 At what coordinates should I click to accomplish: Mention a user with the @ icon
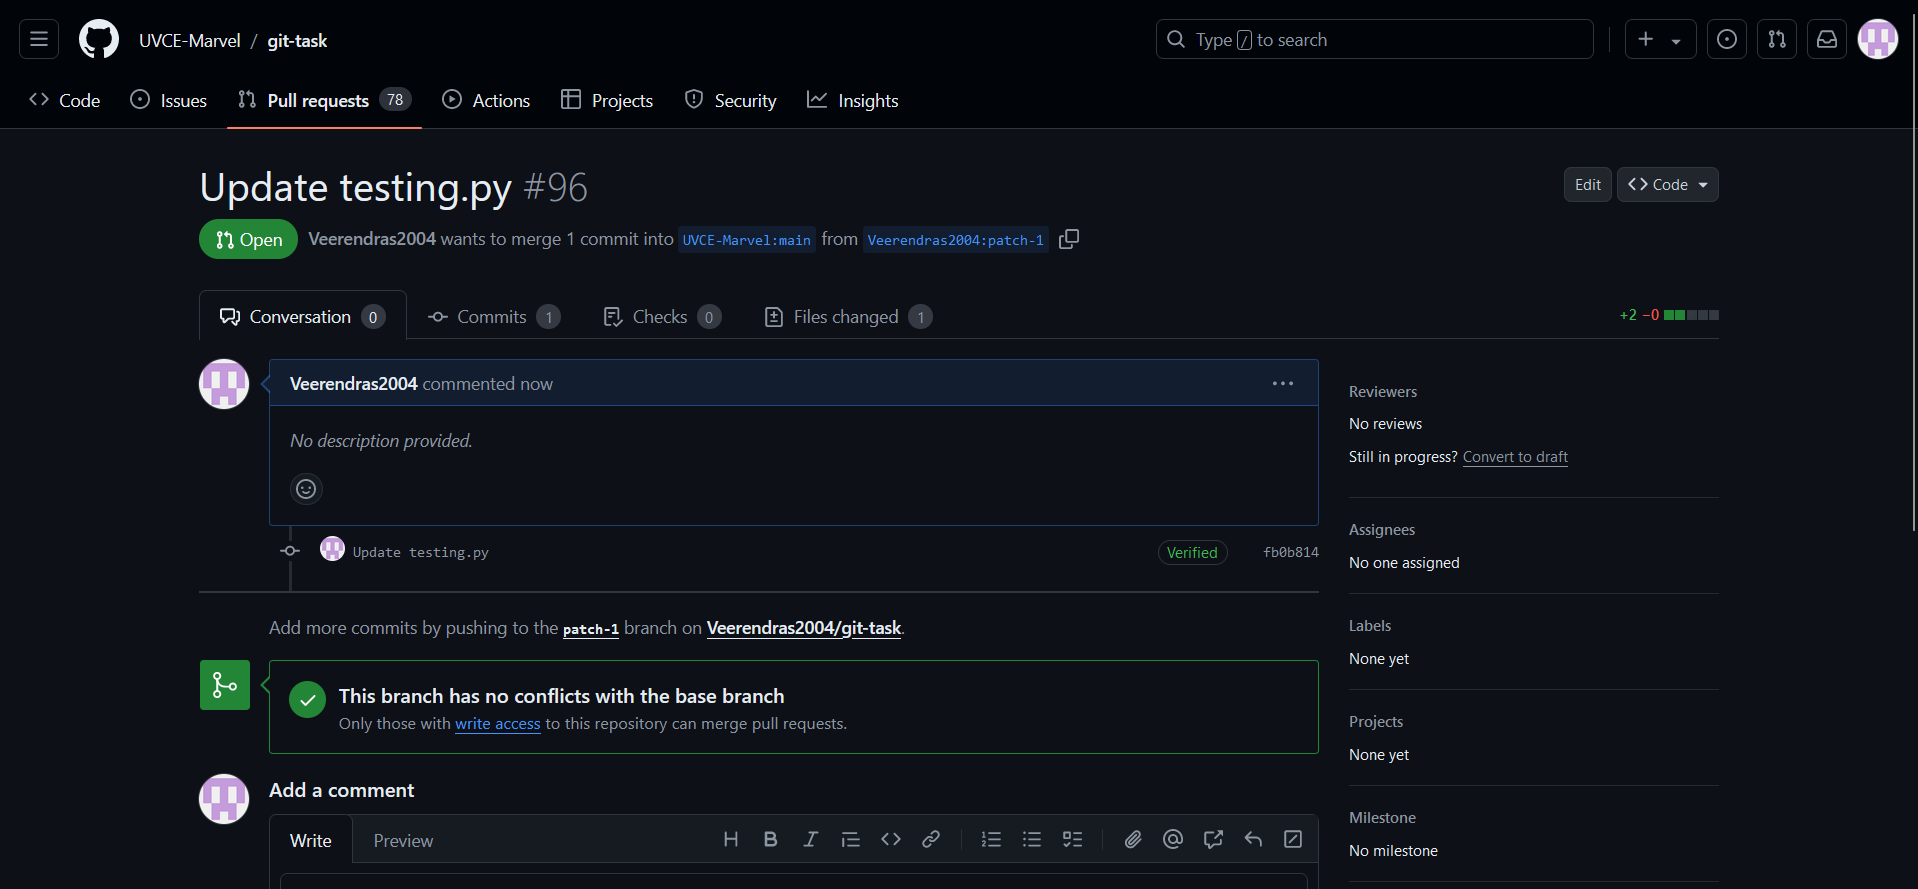pyautogui.click(x=1173, y=839)
